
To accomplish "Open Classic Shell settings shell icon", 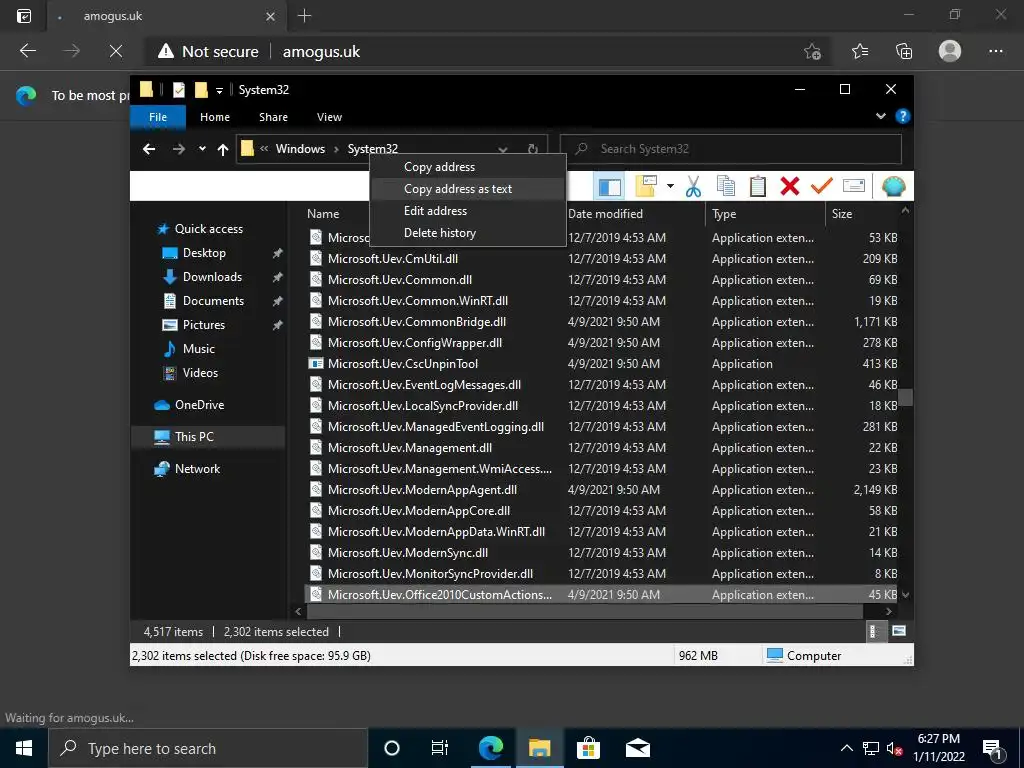I will (893, 186).
